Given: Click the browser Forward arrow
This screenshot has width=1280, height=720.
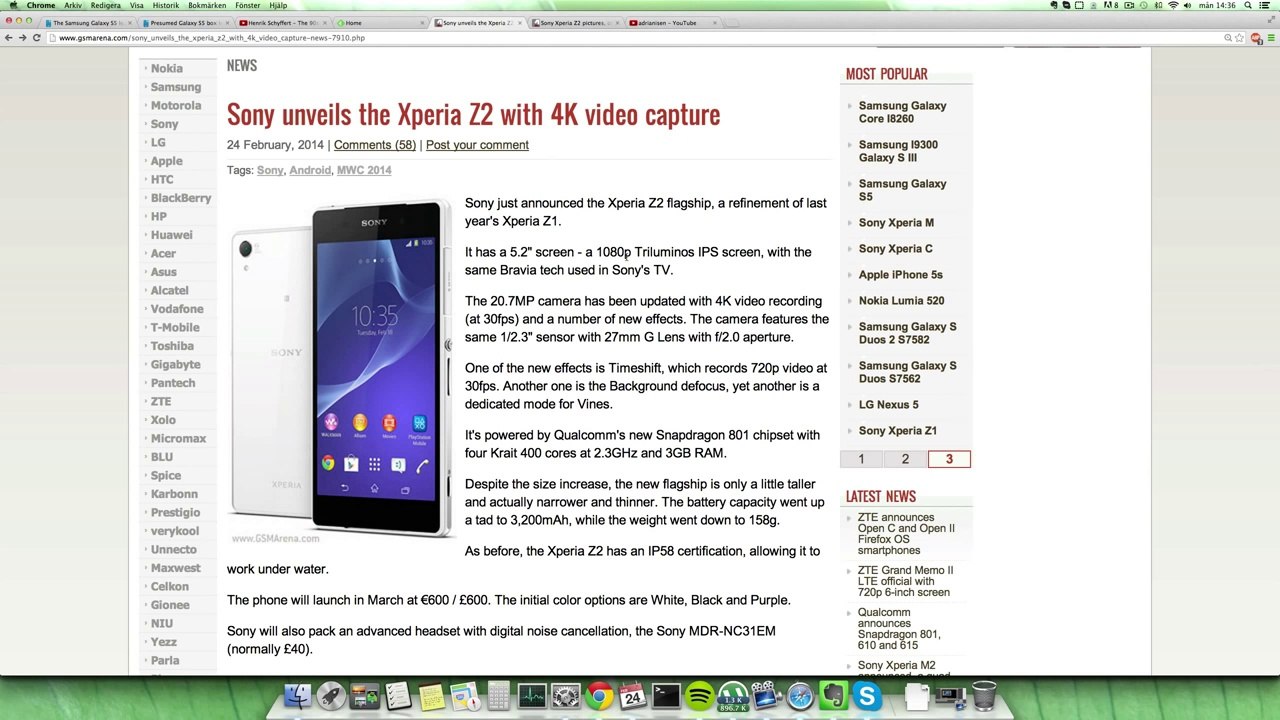Looking at the screenshot, I should tap(22, 38).
